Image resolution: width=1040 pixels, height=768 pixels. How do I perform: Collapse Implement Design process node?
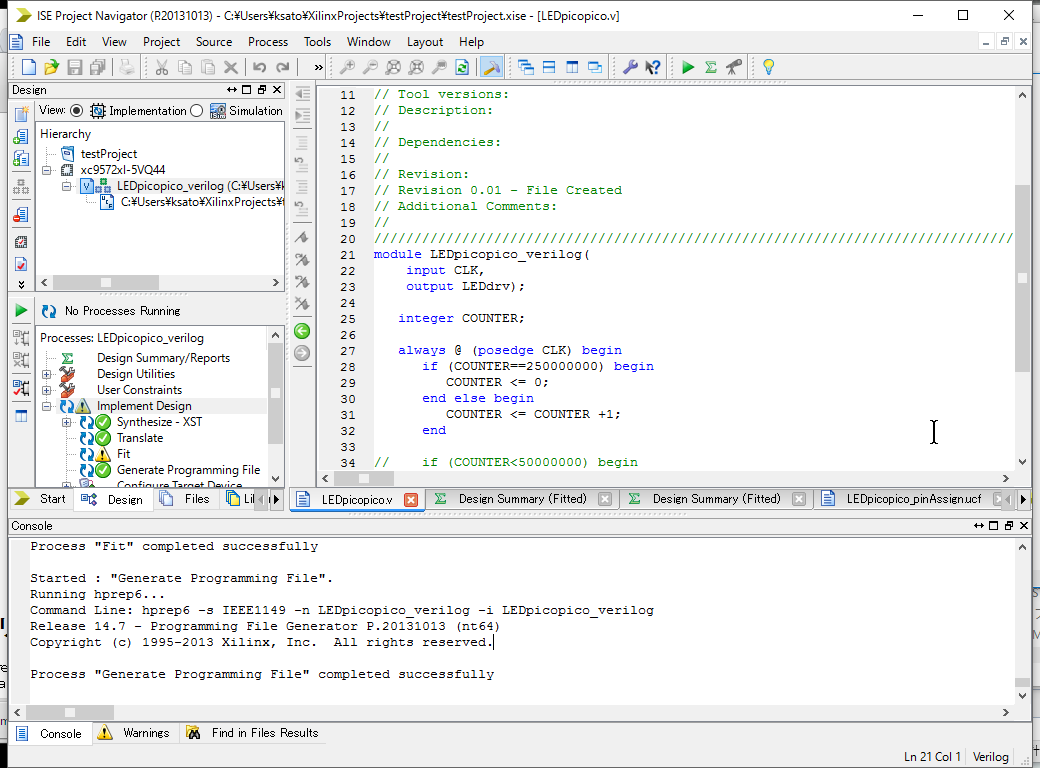[46, 406]
